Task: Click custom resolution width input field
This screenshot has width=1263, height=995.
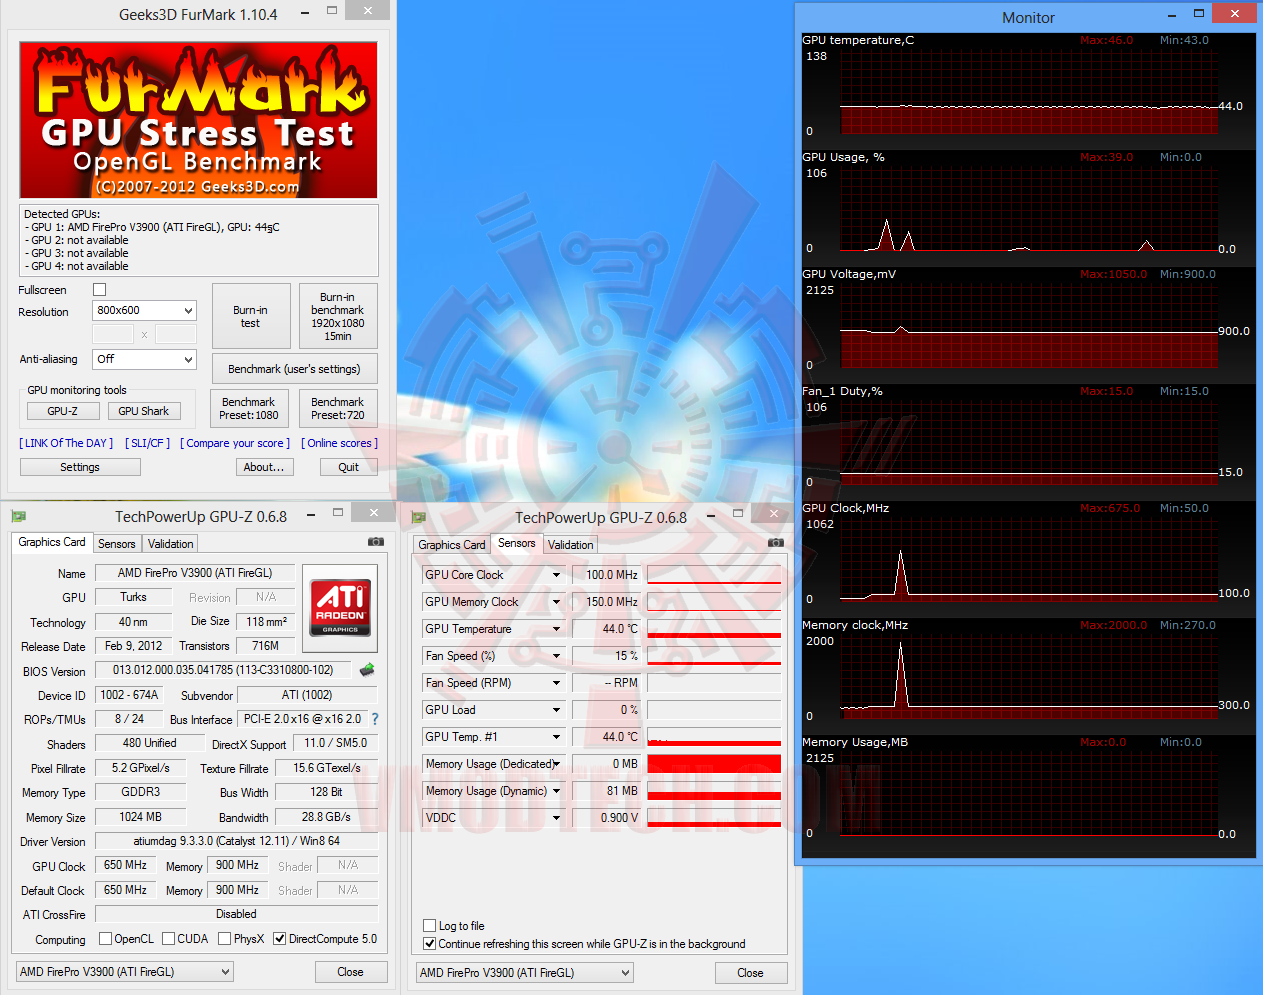Action: click(x=113, y=334)
